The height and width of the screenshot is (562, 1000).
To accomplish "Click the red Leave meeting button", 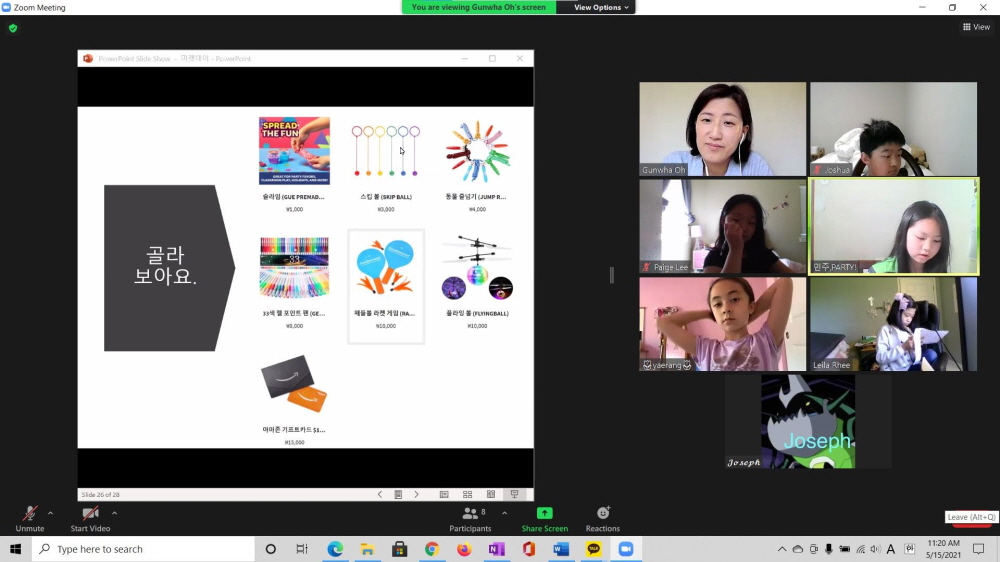I will (971, 518).
